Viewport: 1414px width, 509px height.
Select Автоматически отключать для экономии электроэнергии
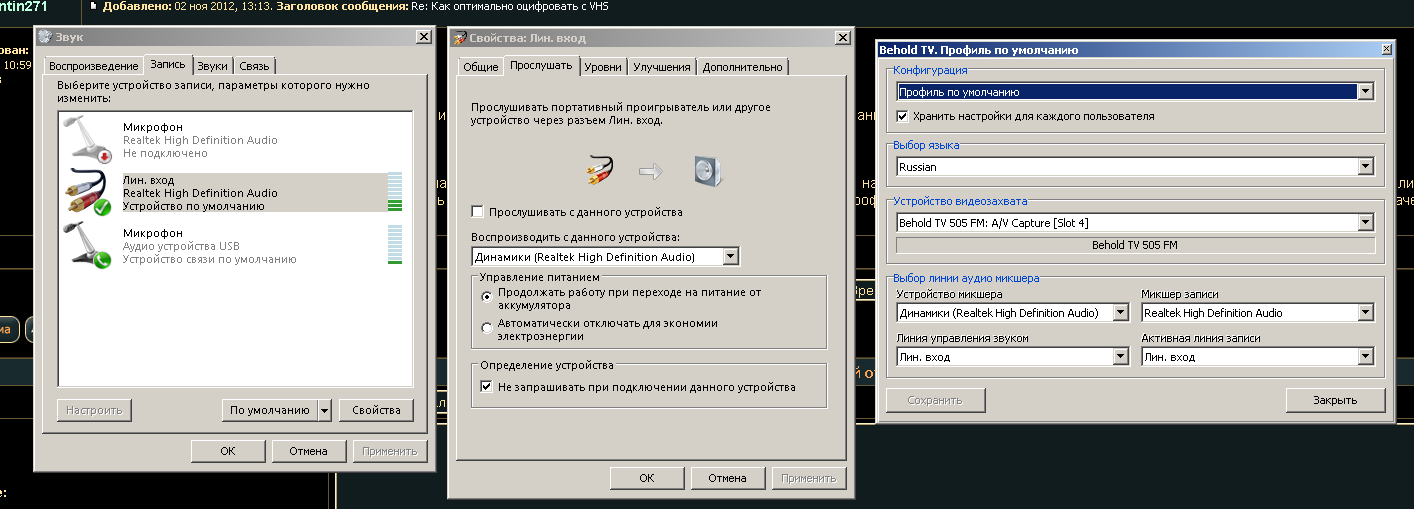(x=487, y=327)
